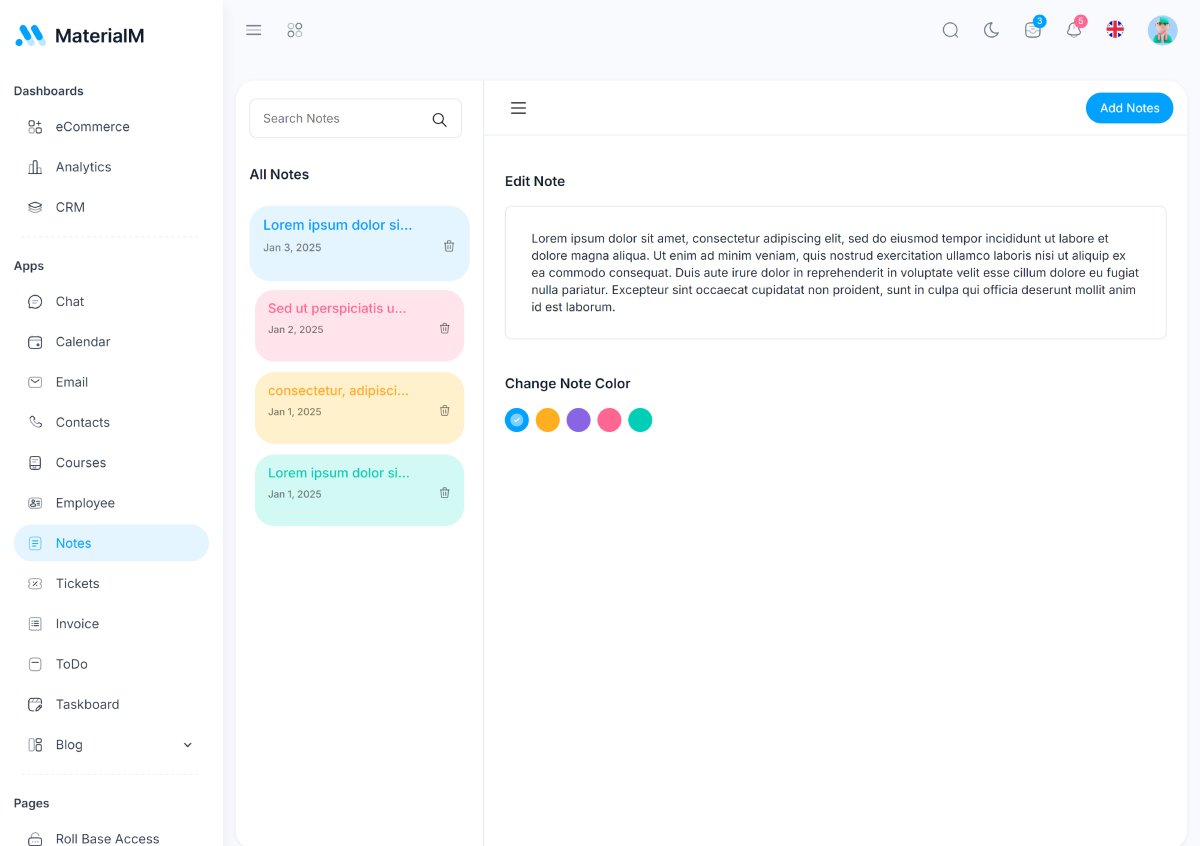The image size is (1200, 846).
Task: Open the user profile avatar menu
Action: pyautogui.click(x=1162, y=29)
